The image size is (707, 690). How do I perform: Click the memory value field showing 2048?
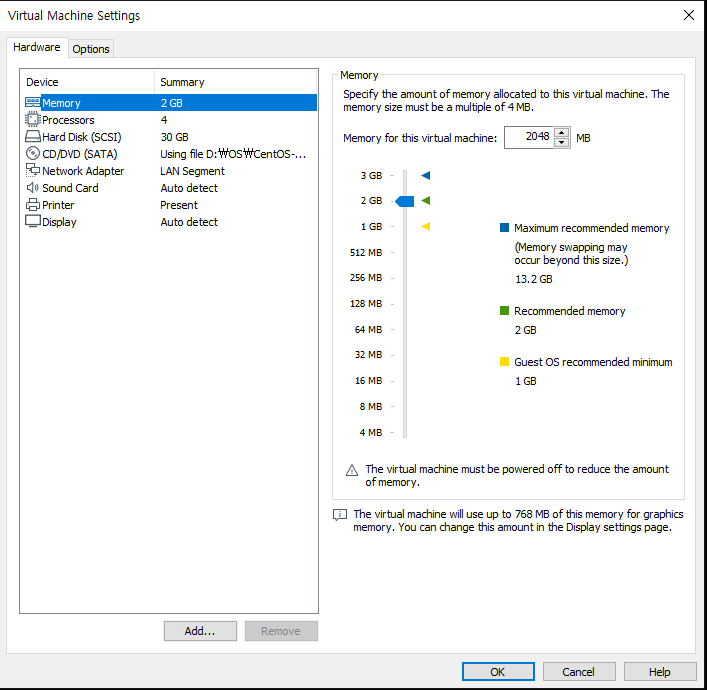pyautogui.click(x=529, y=137)
